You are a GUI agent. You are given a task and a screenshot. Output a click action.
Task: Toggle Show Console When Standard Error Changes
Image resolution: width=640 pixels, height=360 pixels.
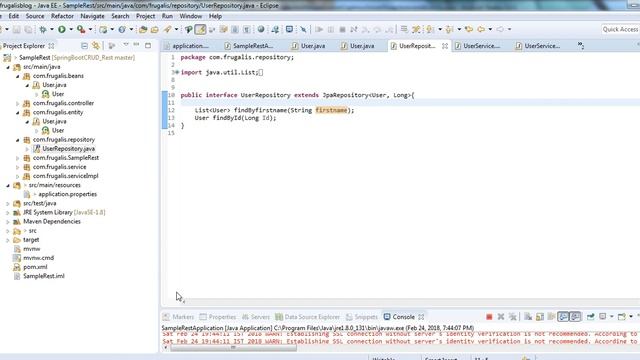(x=576, y=317)
